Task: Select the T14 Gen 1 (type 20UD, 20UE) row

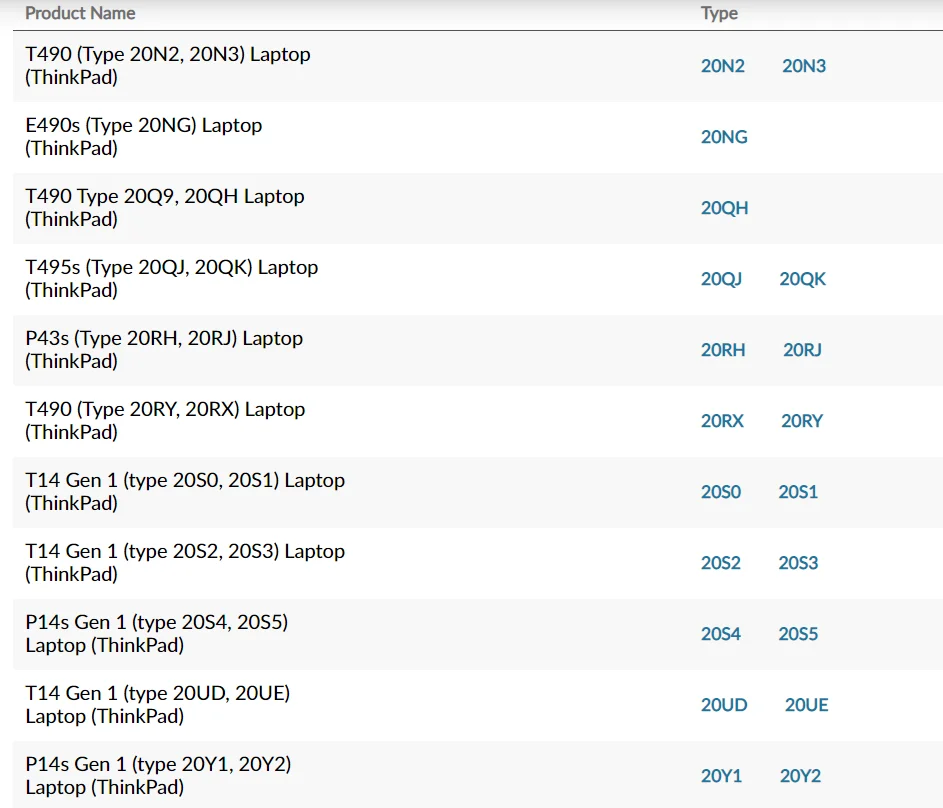Action: 478,705
